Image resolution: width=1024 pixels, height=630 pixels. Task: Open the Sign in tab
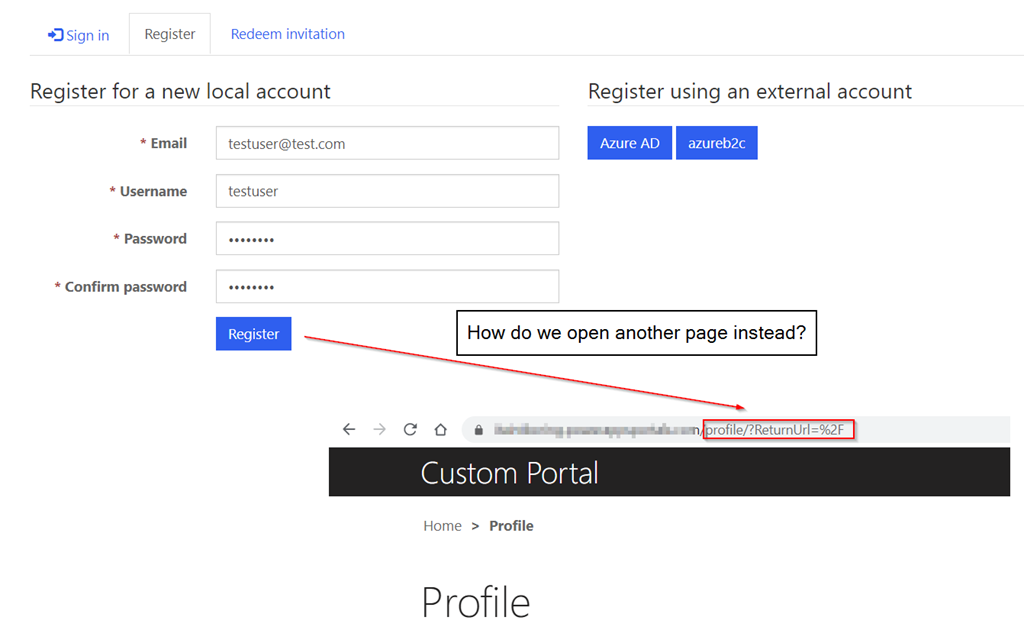tap(79, 35)
